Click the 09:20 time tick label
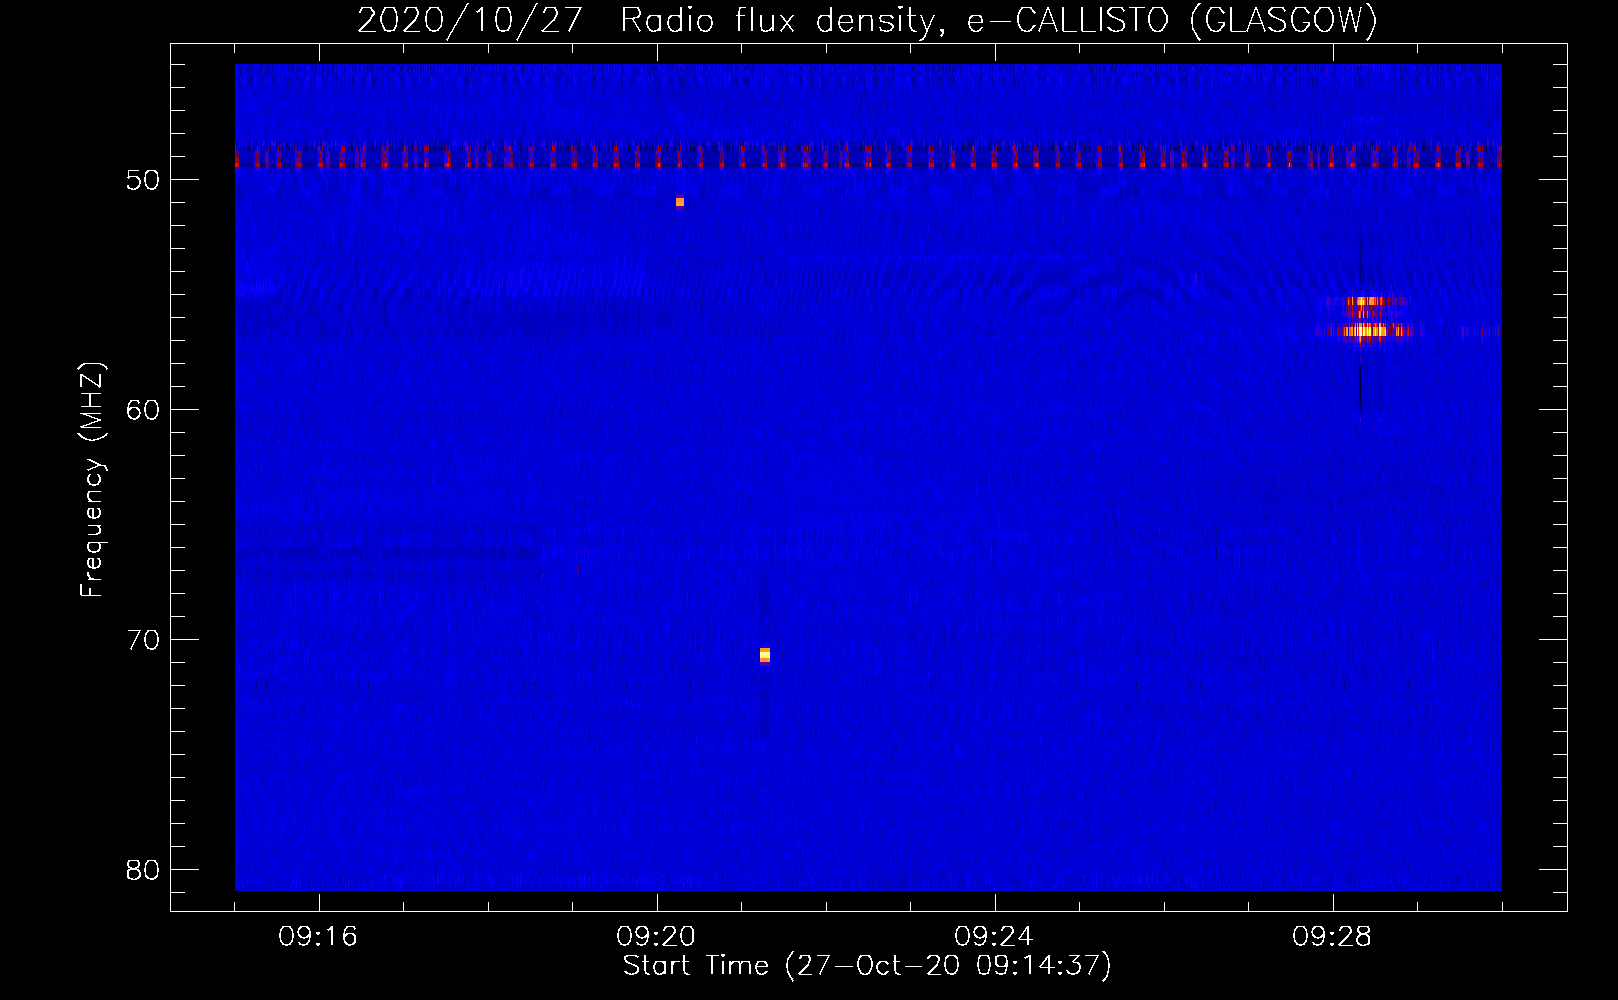 tap(656, 937)
